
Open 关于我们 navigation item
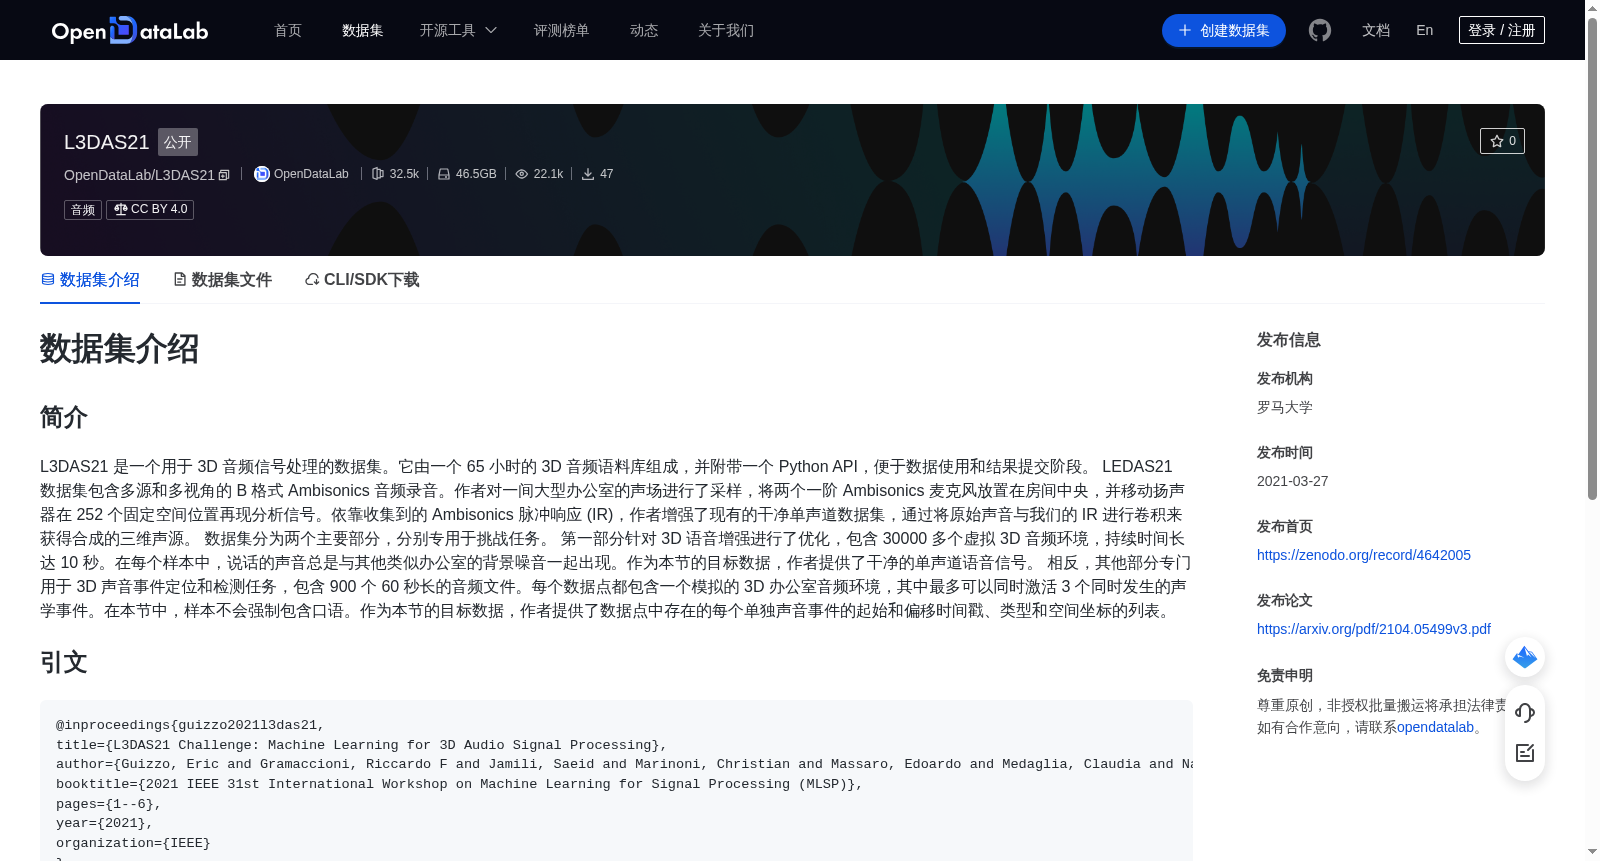(726, 30)
